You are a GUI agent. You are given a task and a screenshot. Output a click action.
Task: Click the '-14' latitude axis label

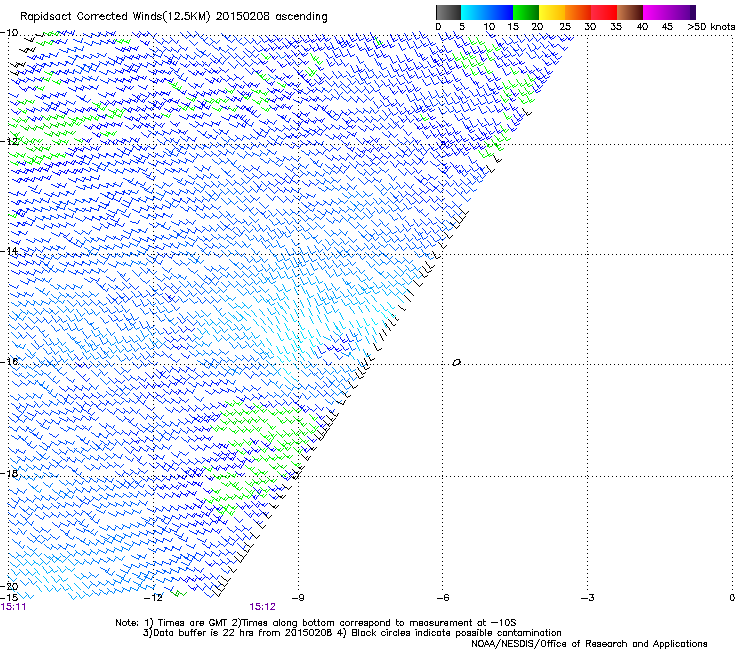[x=9, y=251]
